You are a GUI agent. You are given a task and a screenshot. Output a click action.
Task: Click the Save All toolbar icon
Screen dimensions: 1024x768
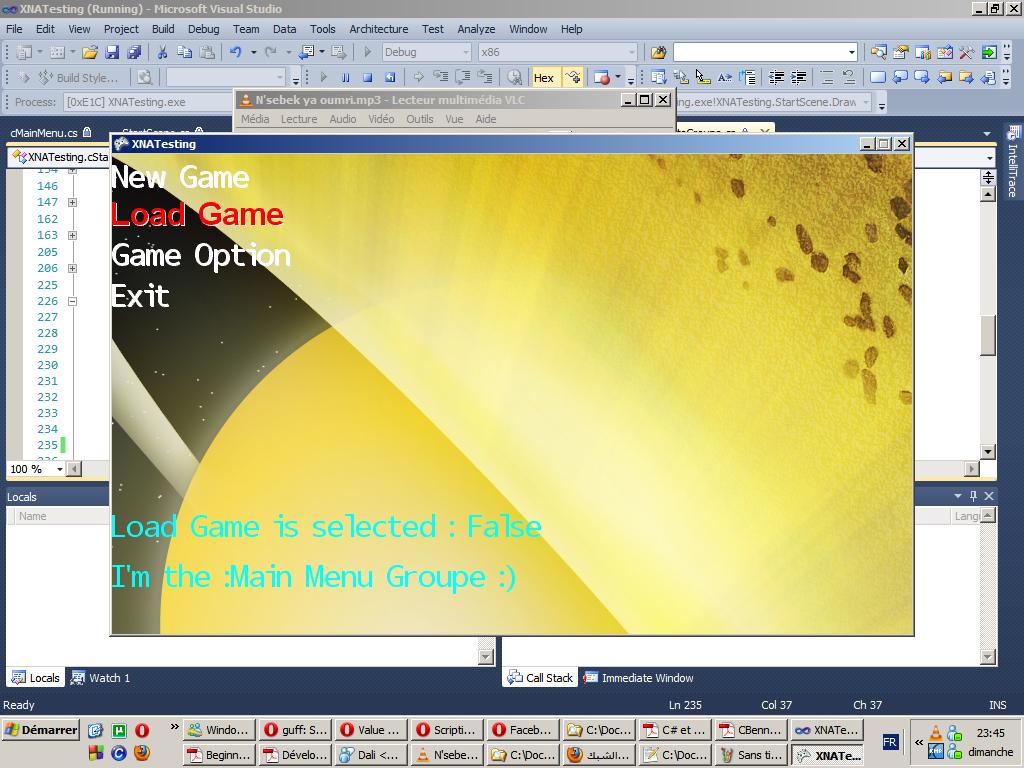[x=133, y=52]
